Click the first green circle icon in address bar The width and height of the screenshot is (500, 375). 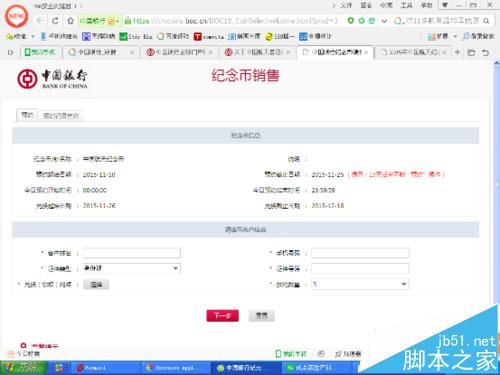coord(350,21)
